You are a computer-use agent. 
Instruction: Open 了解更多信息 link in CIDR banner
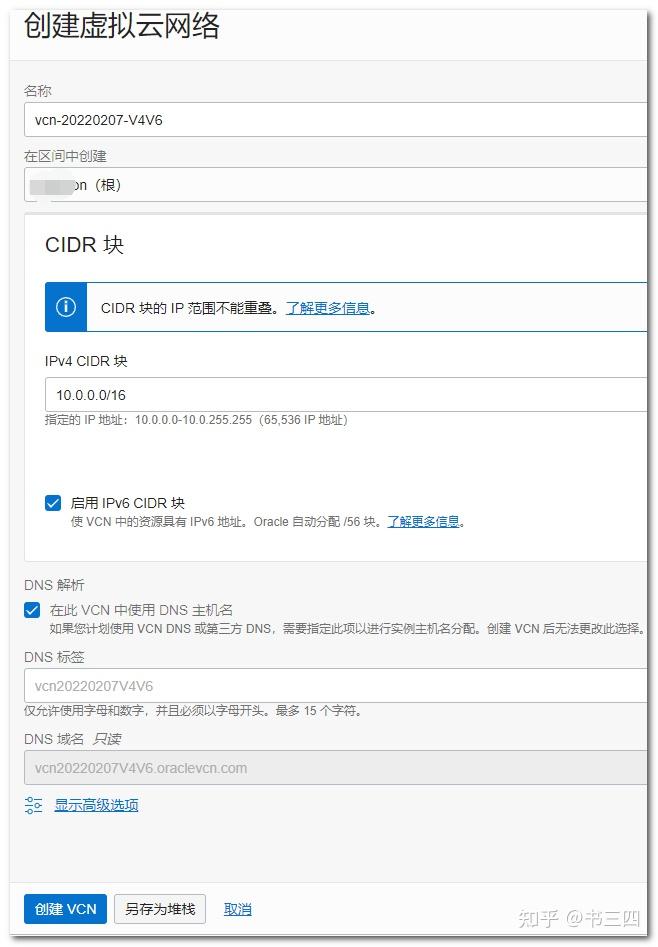(x=328, y=308)
